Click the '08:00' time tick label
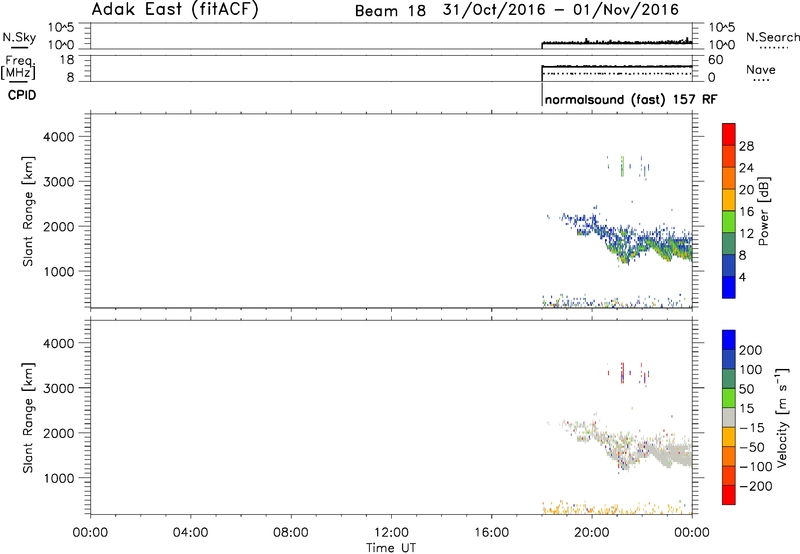The image size is (800, 554). tap(291, 533)
